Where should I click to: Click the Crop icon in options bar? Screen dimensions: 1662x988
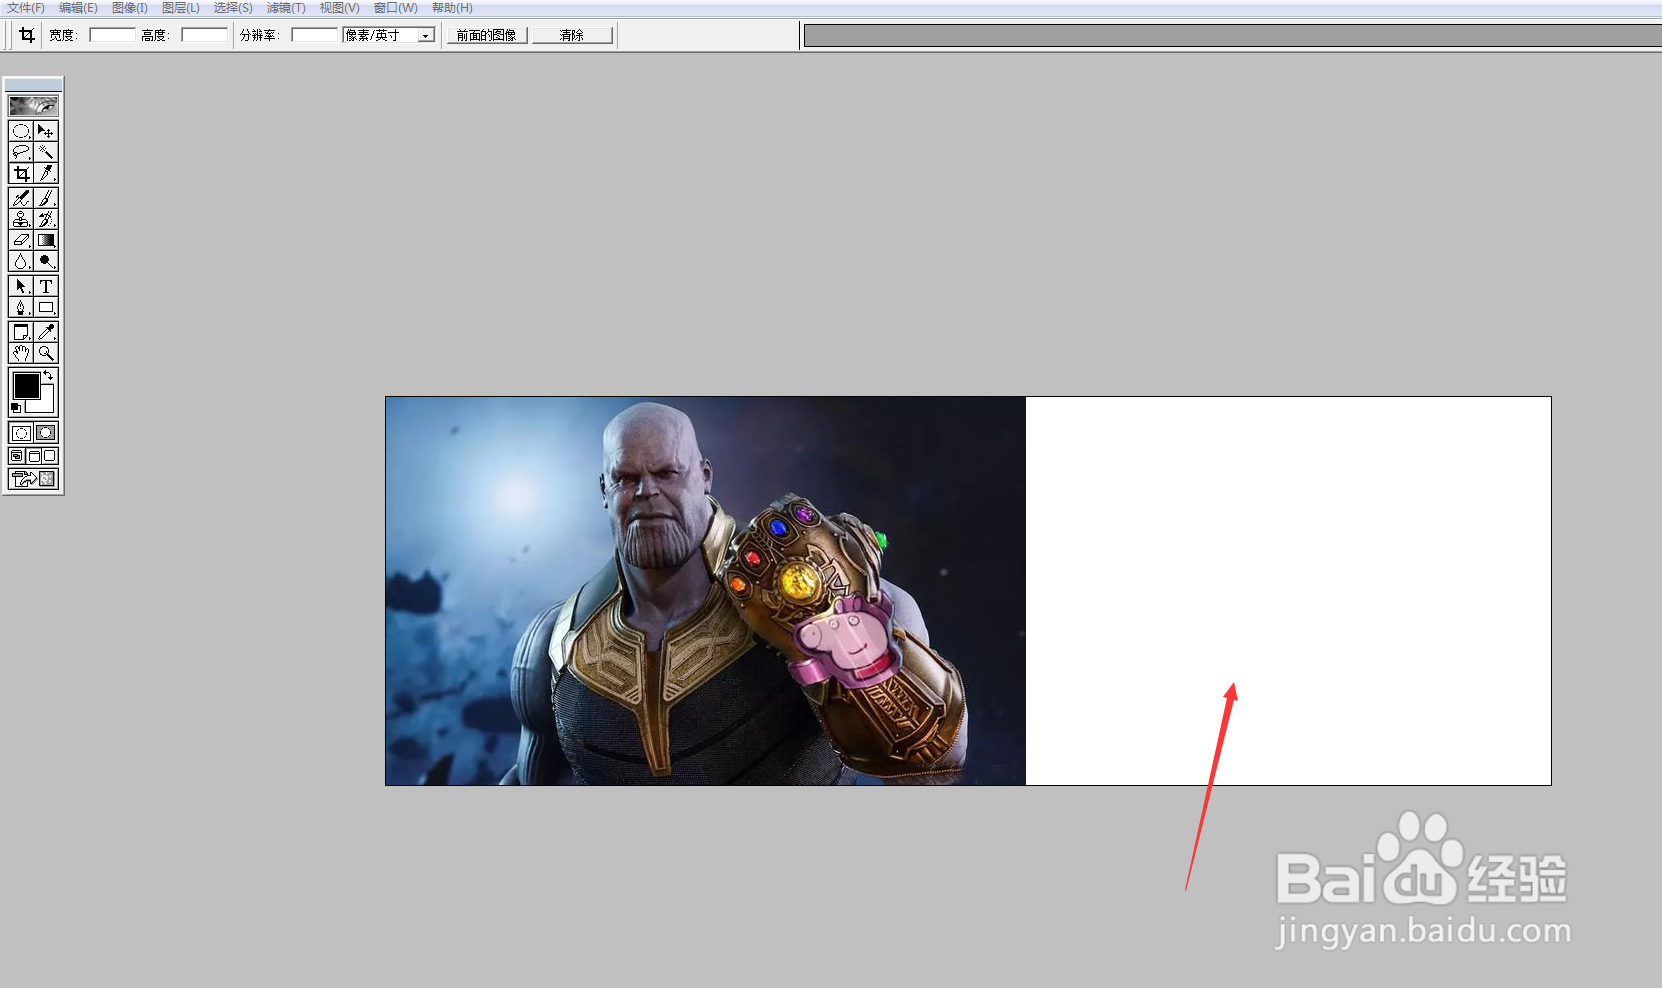tap(27, 35)
